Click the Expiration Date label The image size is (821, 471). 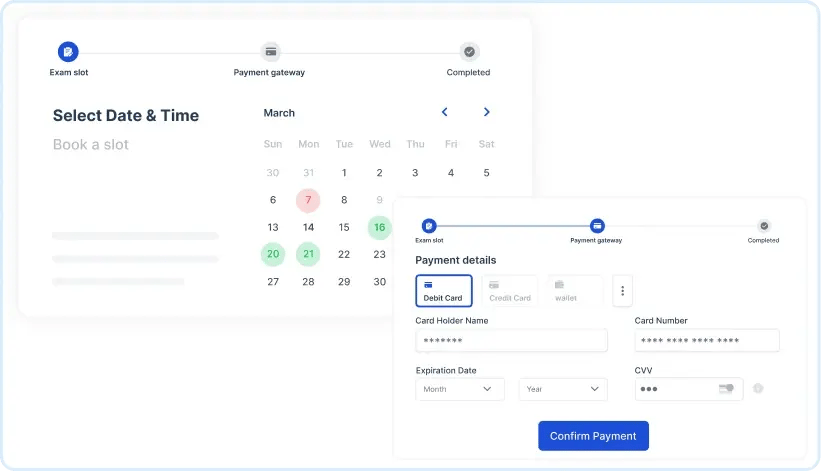pyautogui.click(x=446, y=371)
